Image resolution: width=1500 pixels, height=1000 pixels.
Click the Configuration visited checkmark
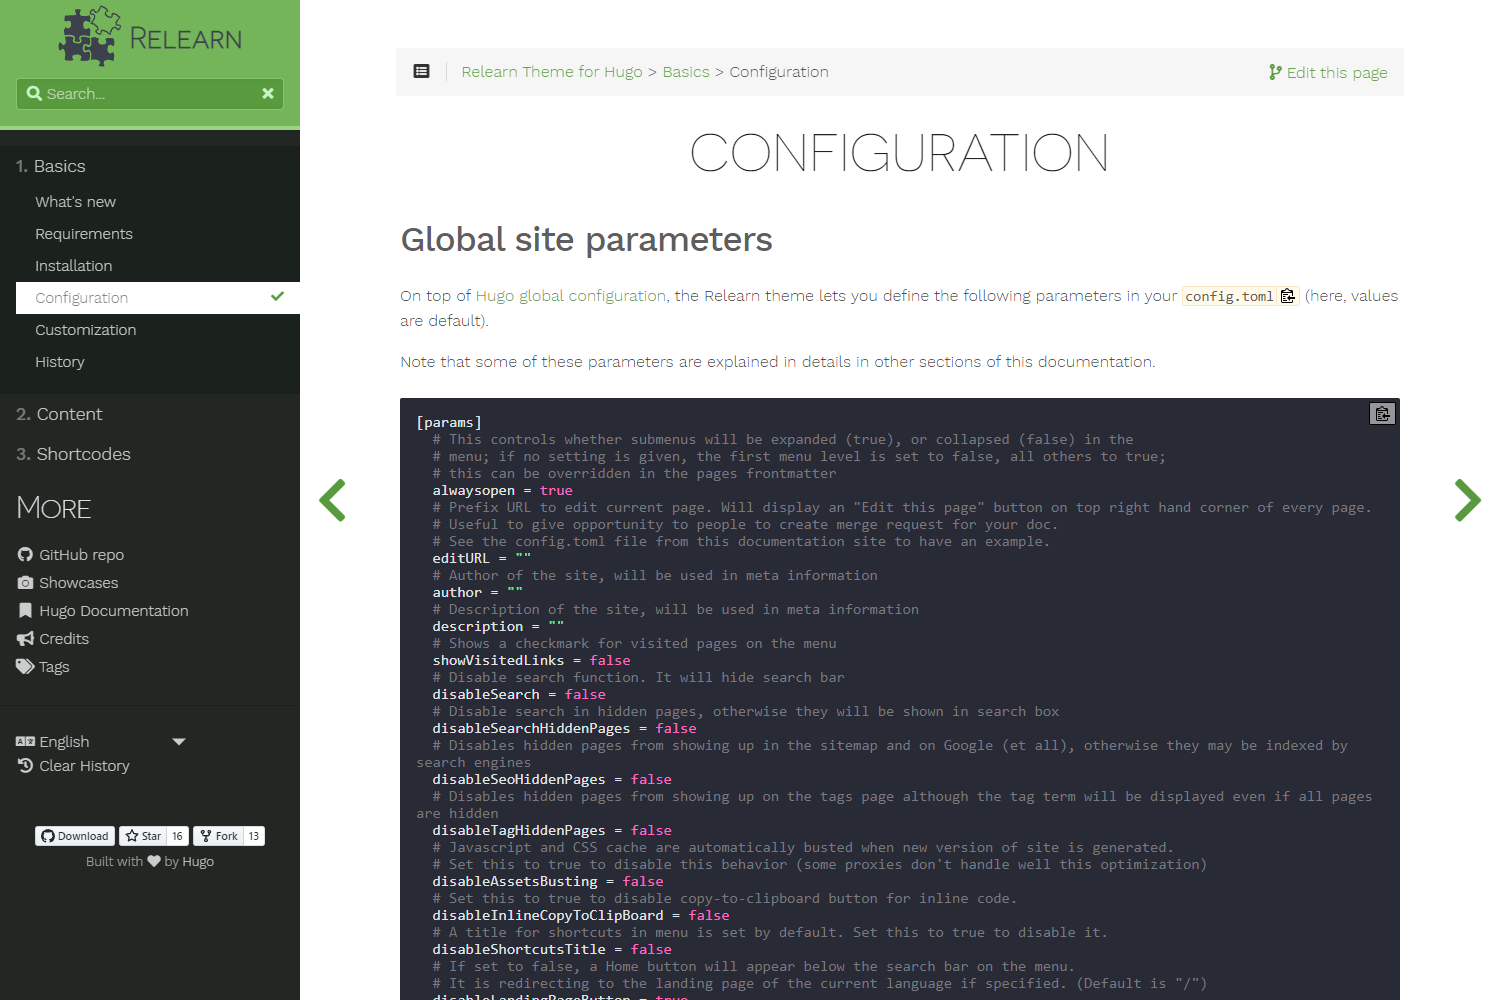pos(277,296)
